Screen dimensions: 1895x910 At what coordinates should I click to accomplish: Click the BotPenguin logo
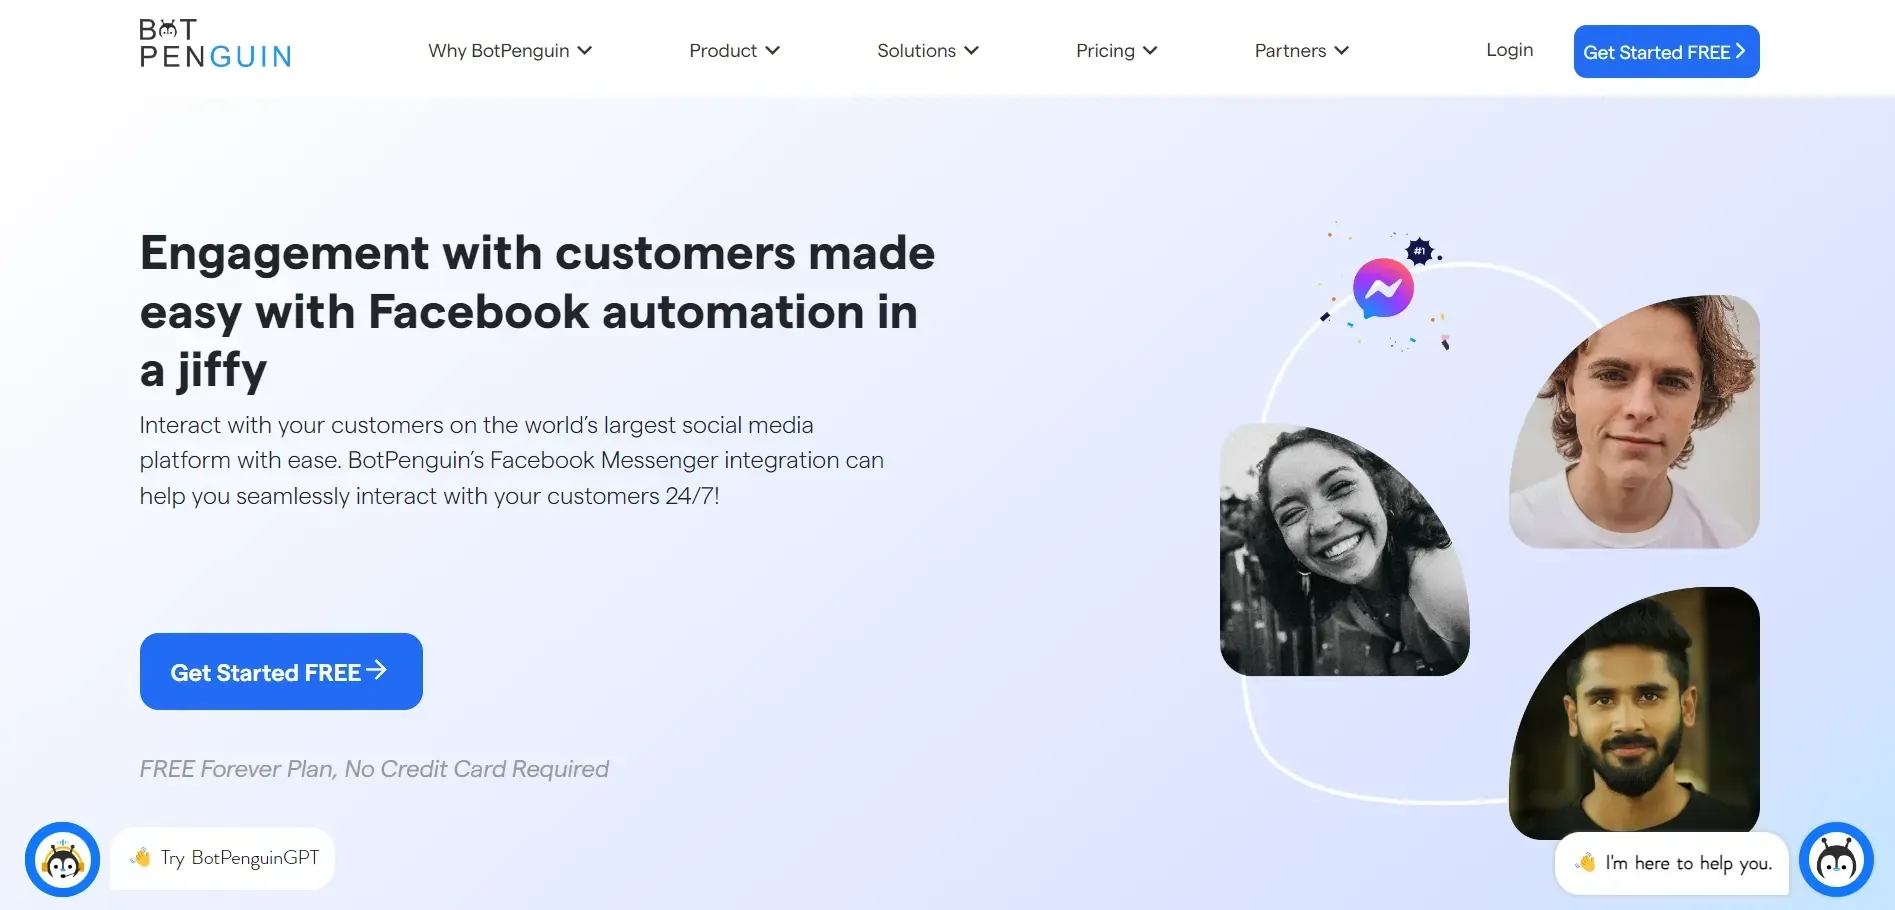click(x=215, y=44)
